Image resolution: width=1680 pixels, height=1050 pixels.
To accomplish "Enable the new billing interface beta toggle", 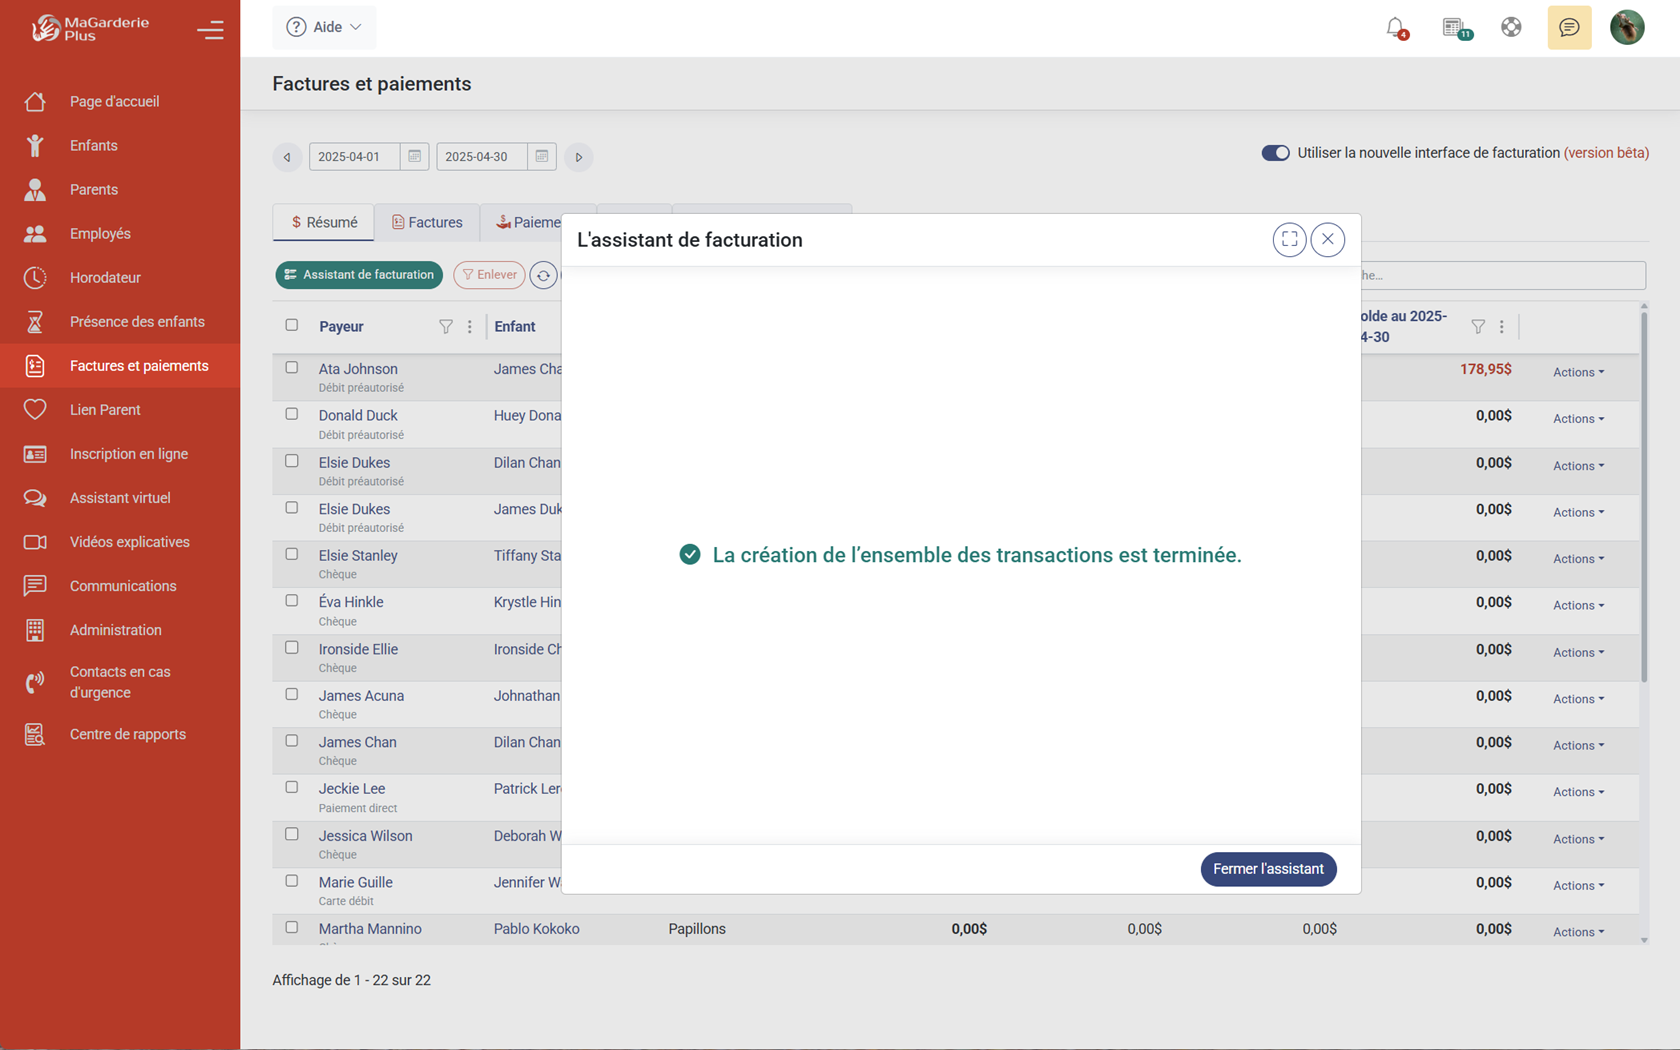I will point(1275,152).
